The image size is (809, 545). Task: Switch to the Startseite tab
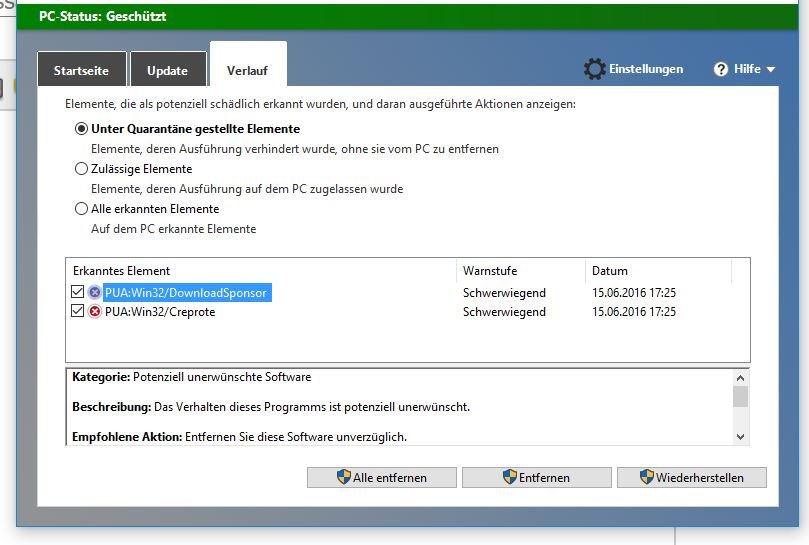(x=82, y=69)
